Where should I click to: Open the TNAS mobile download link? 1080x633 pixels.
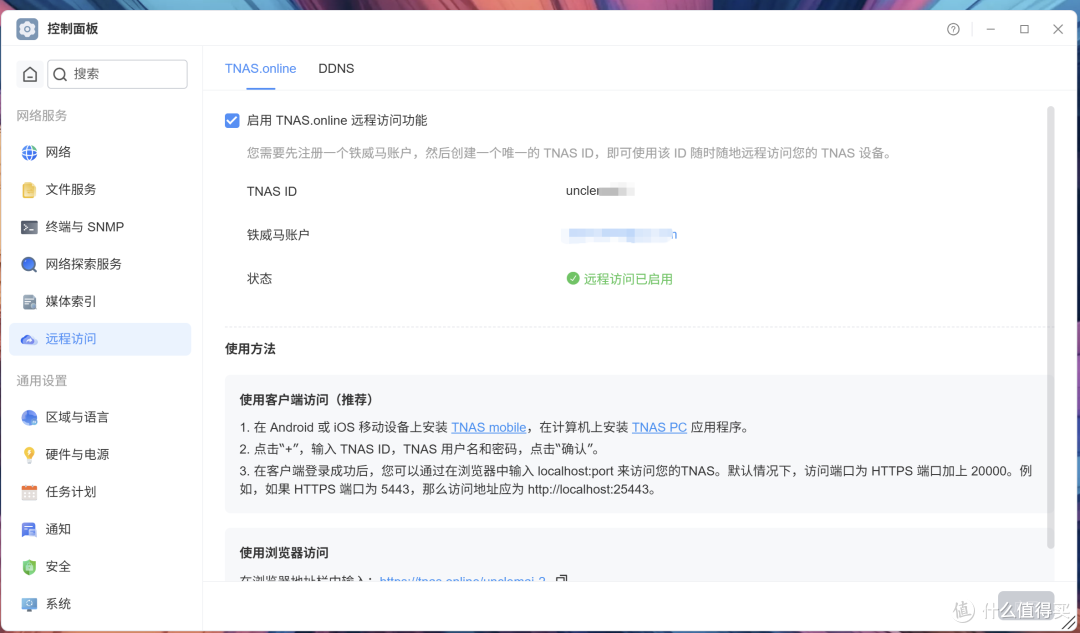coord(488,427)
